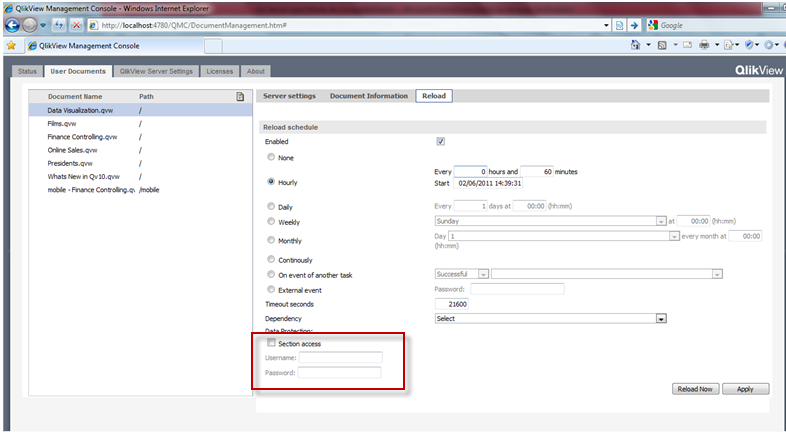Select the mobile - Finance Controlling document
This screenshot has height=432, width=786.
(x=140, y=190)
